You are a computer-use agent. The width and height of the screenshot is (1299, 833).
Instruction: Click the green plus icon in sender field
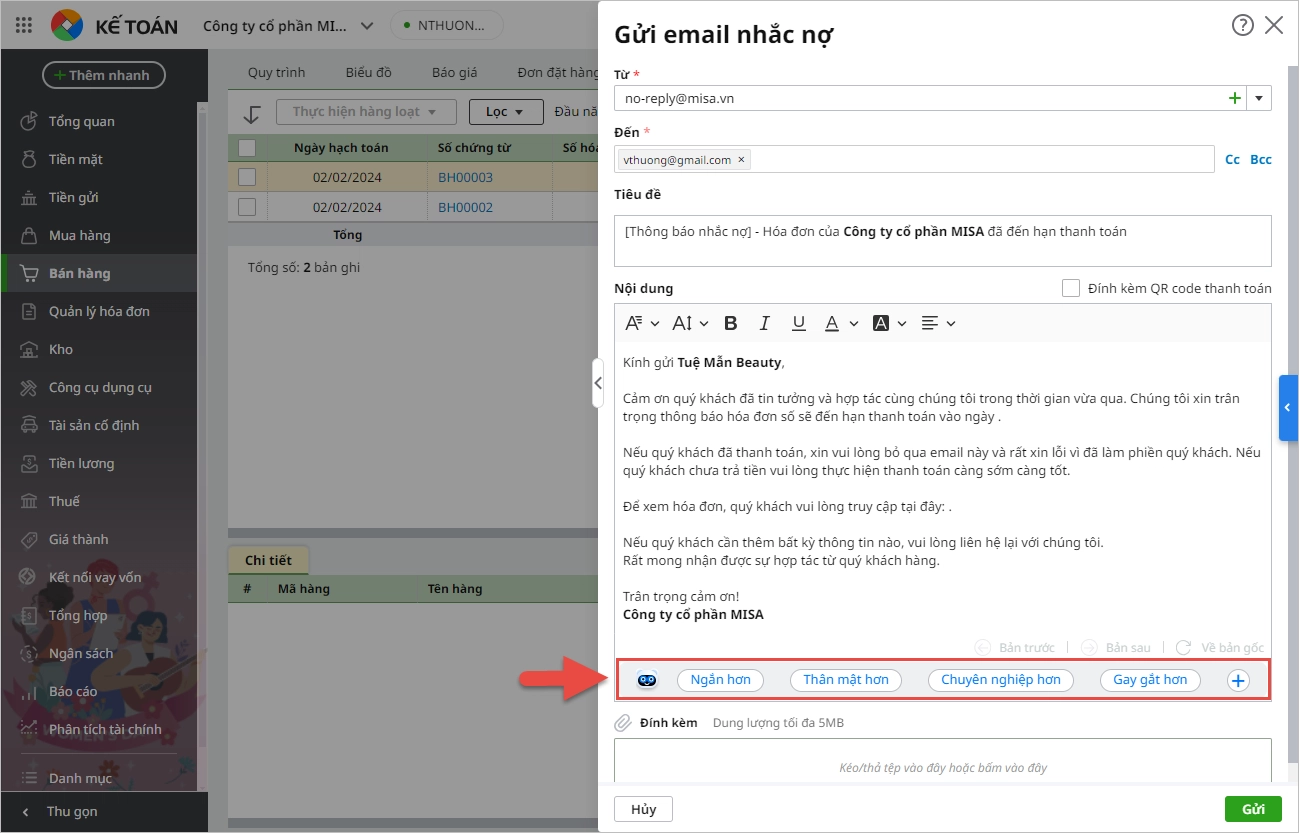1234,98
